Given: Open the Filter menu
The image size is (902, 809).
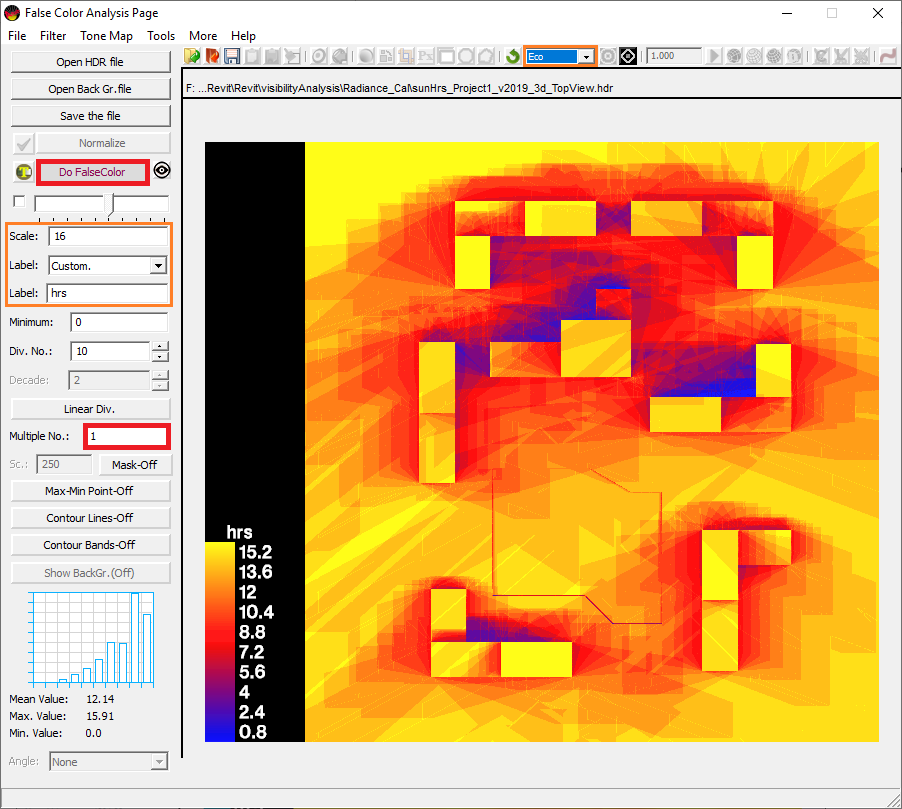Looking at the screenshot, I should pos(53,36).
